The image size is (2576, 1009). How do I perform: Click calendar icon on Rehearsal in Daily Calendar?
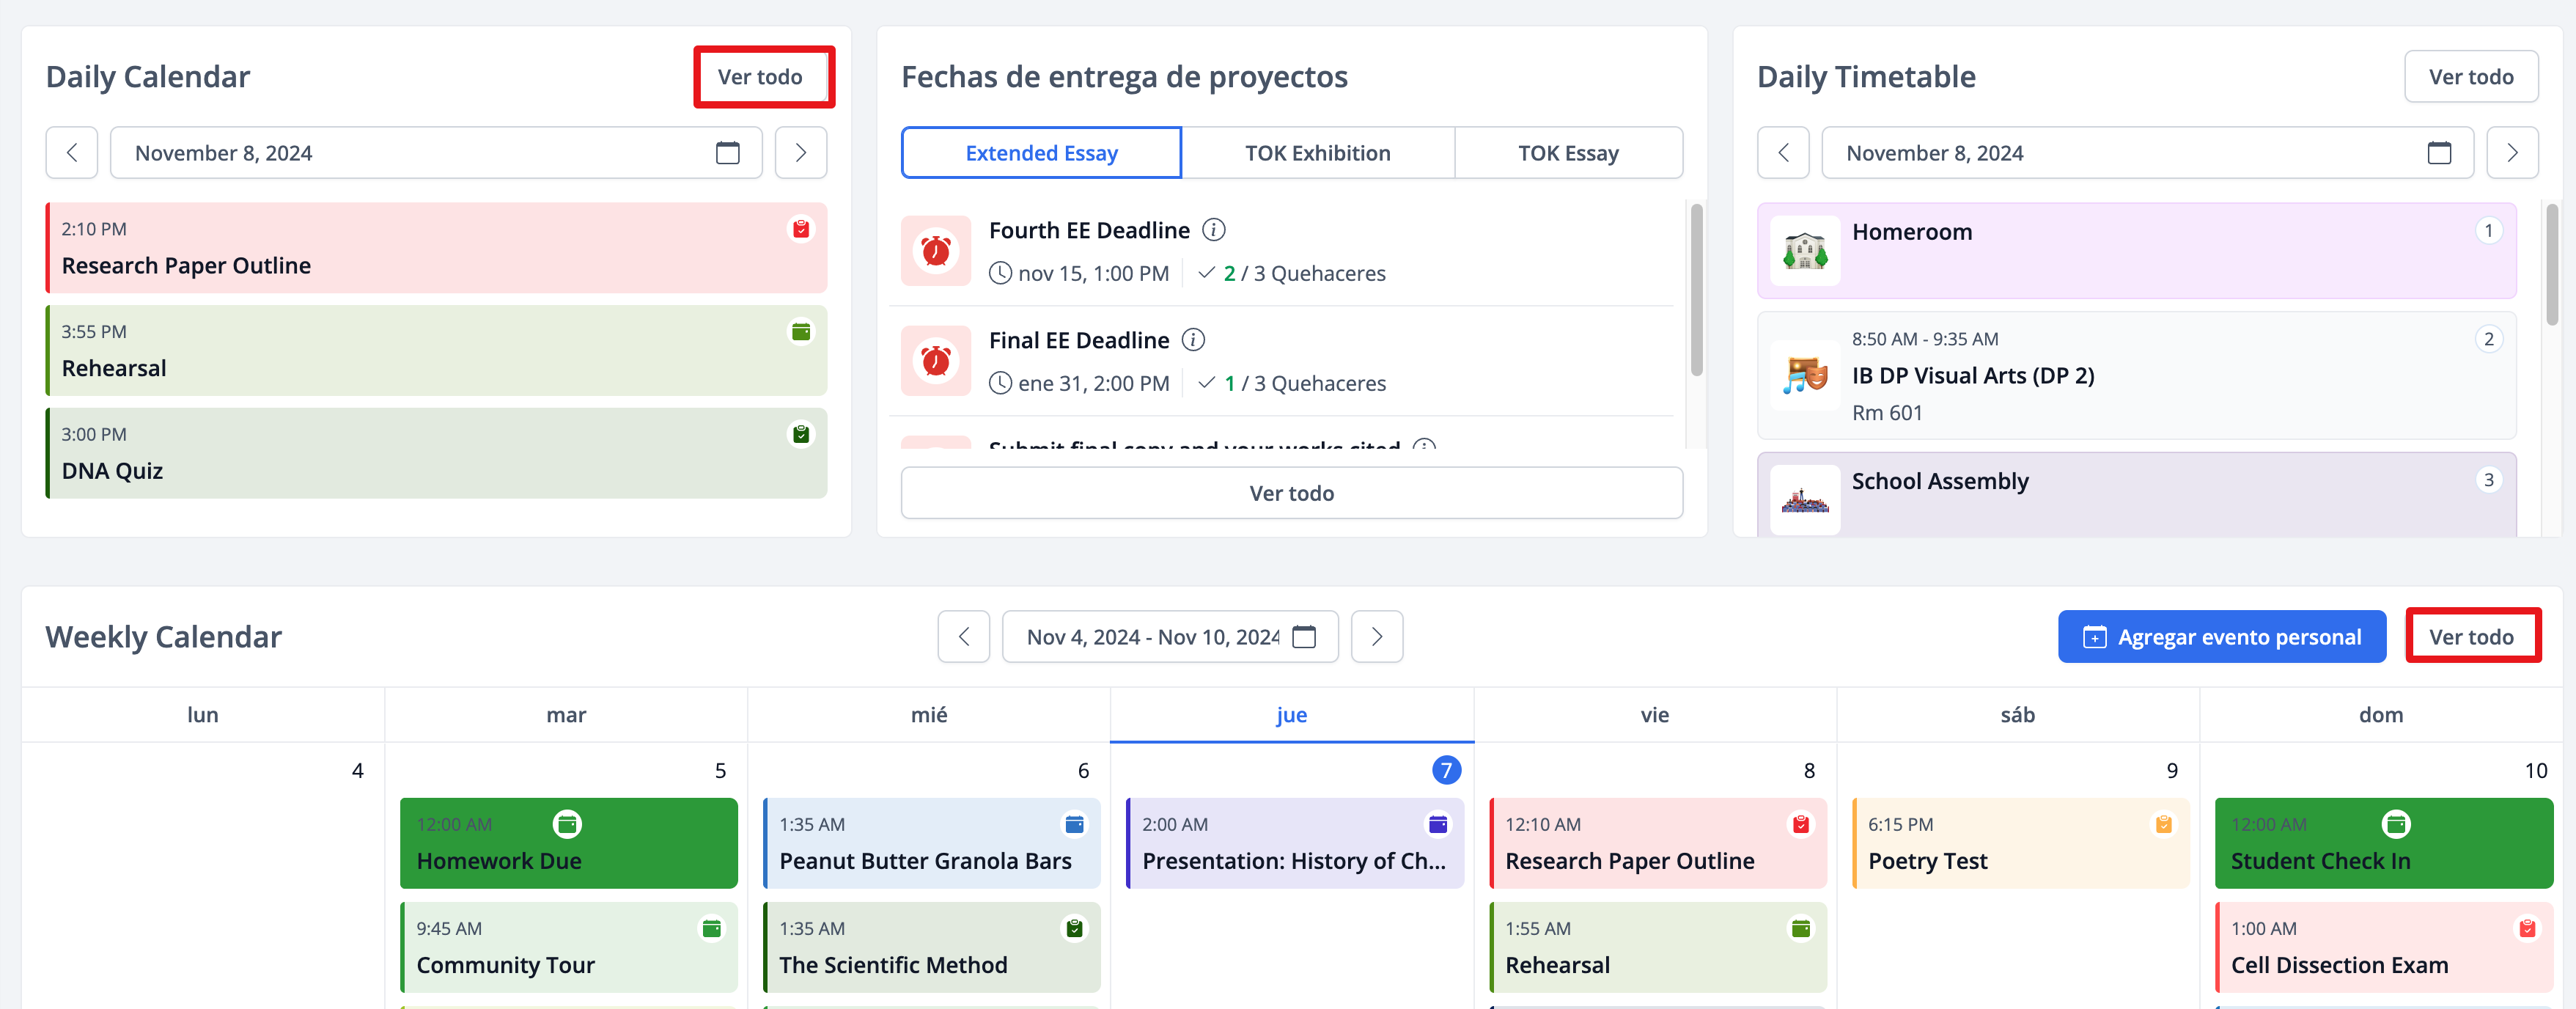point(801,332)
